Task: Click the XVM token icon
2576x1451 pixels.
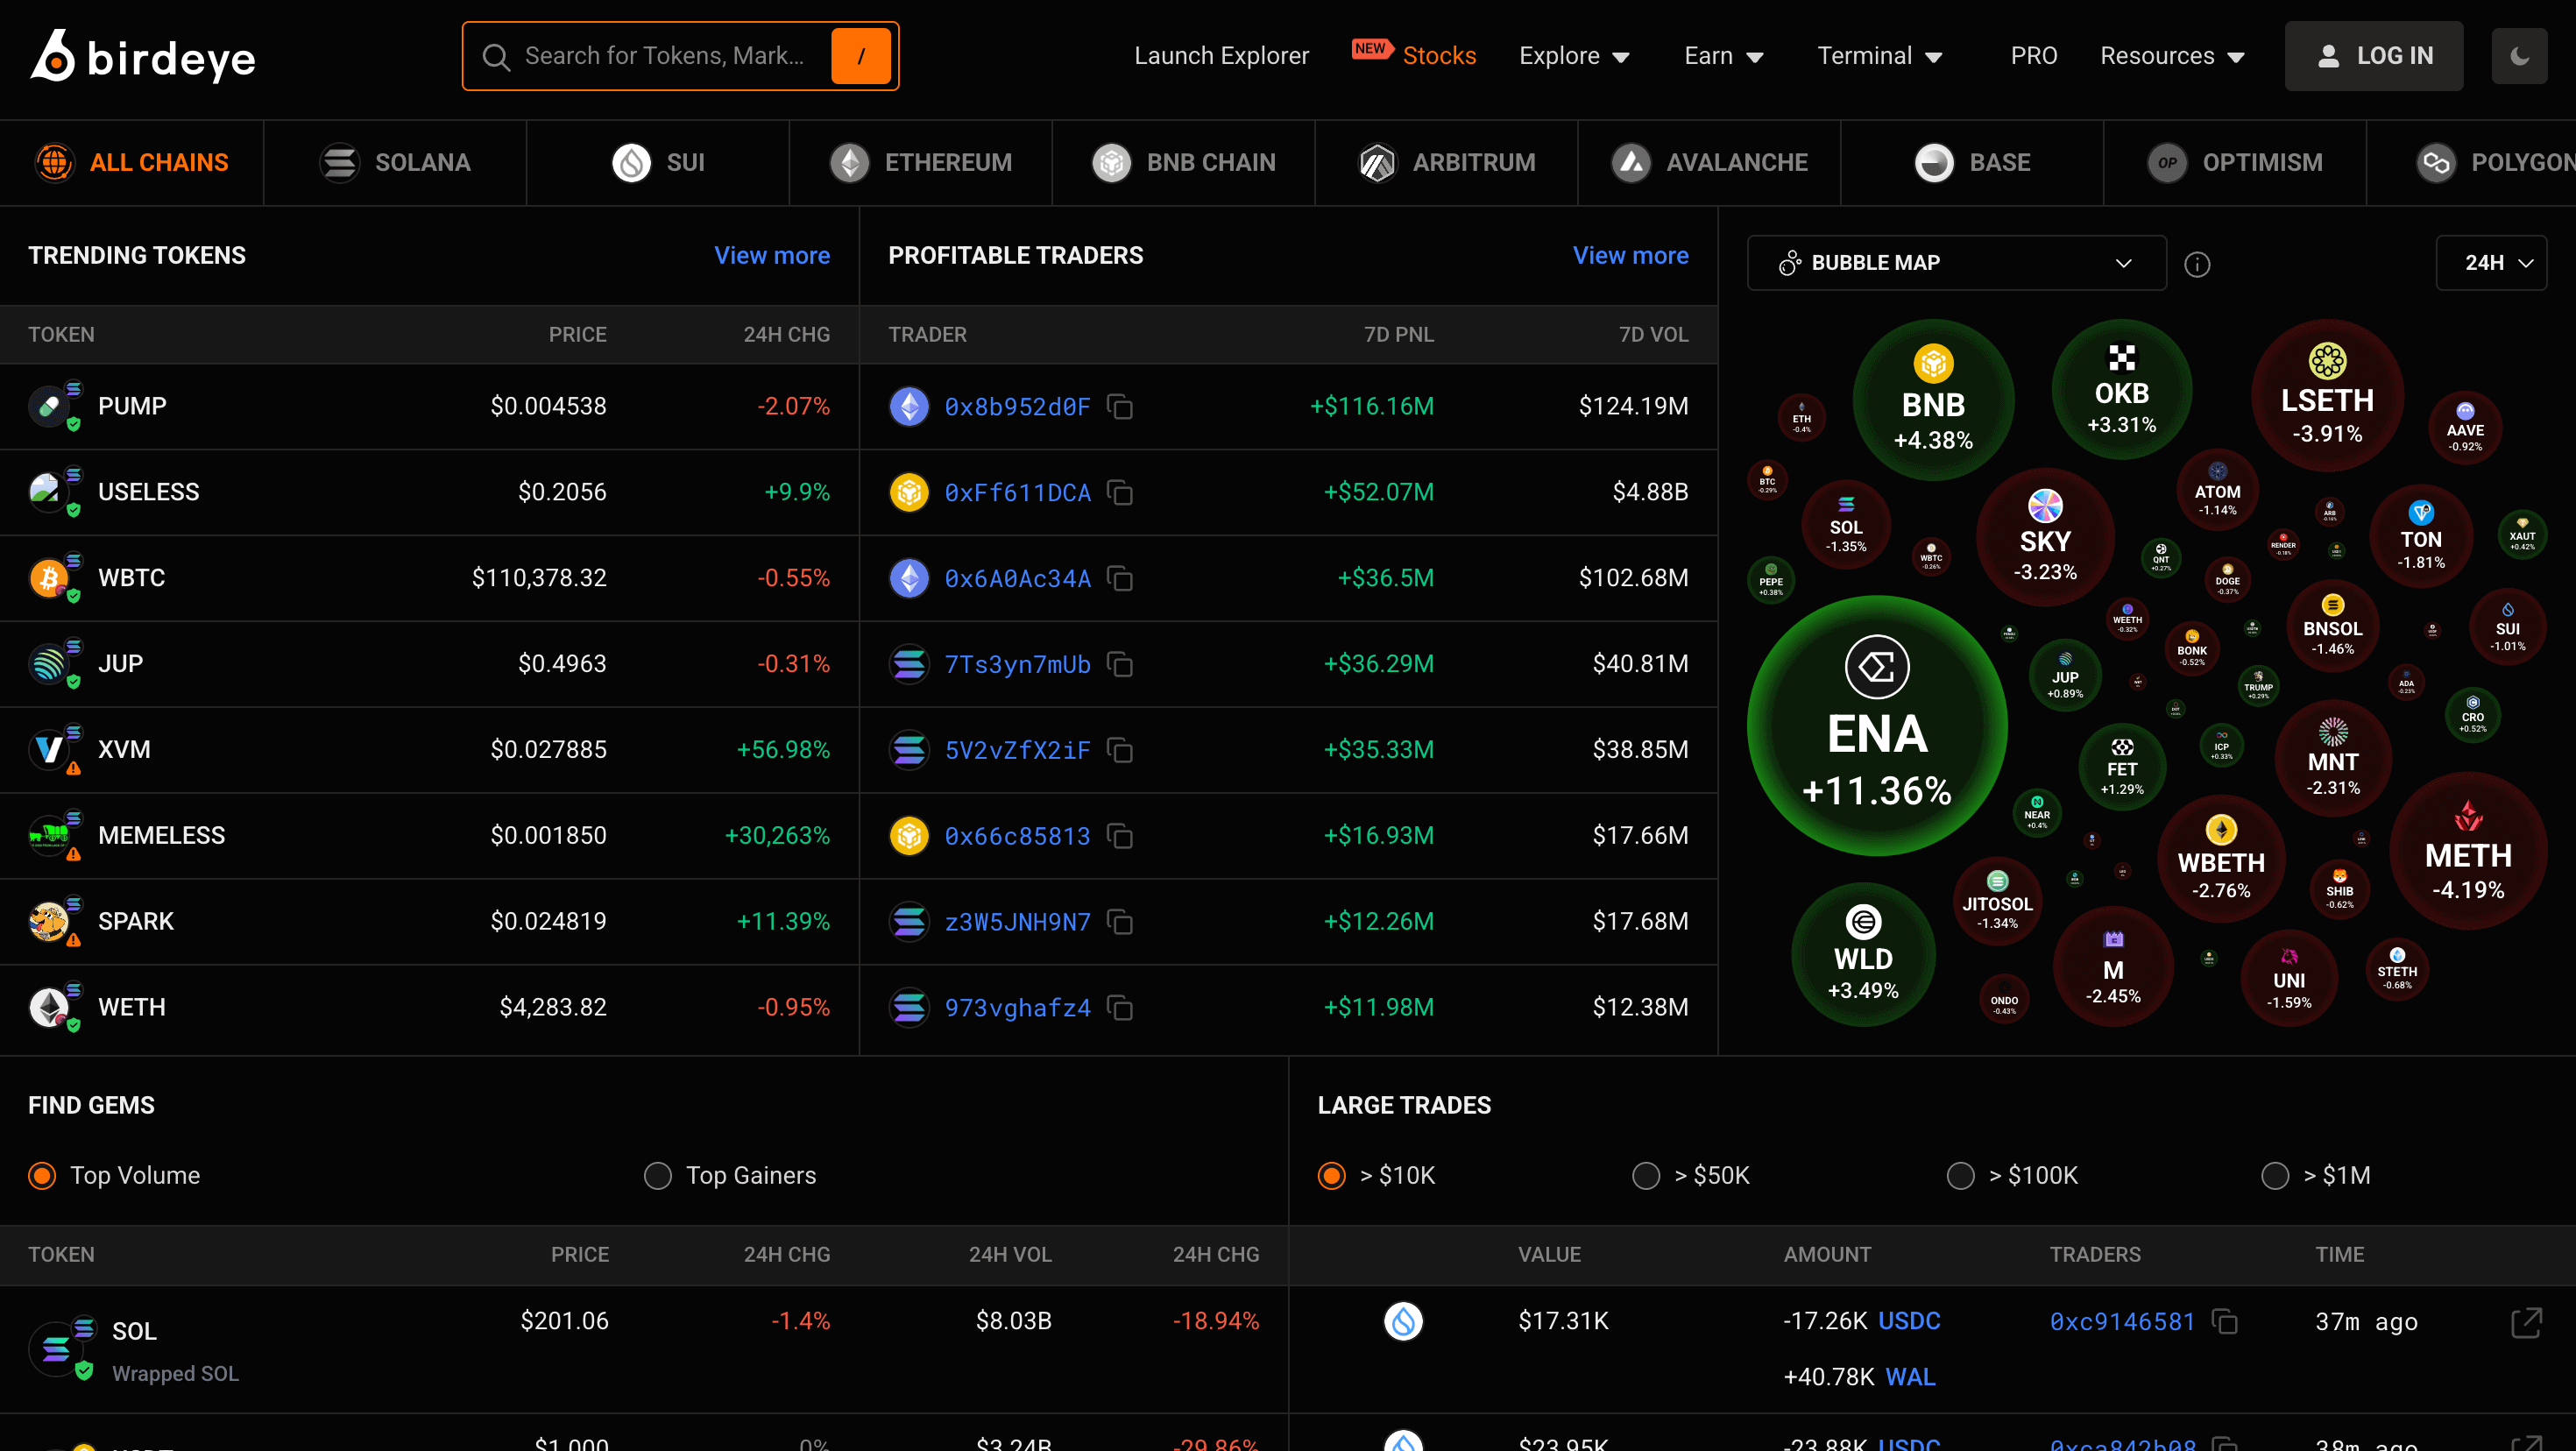Action: pos(50,750)
